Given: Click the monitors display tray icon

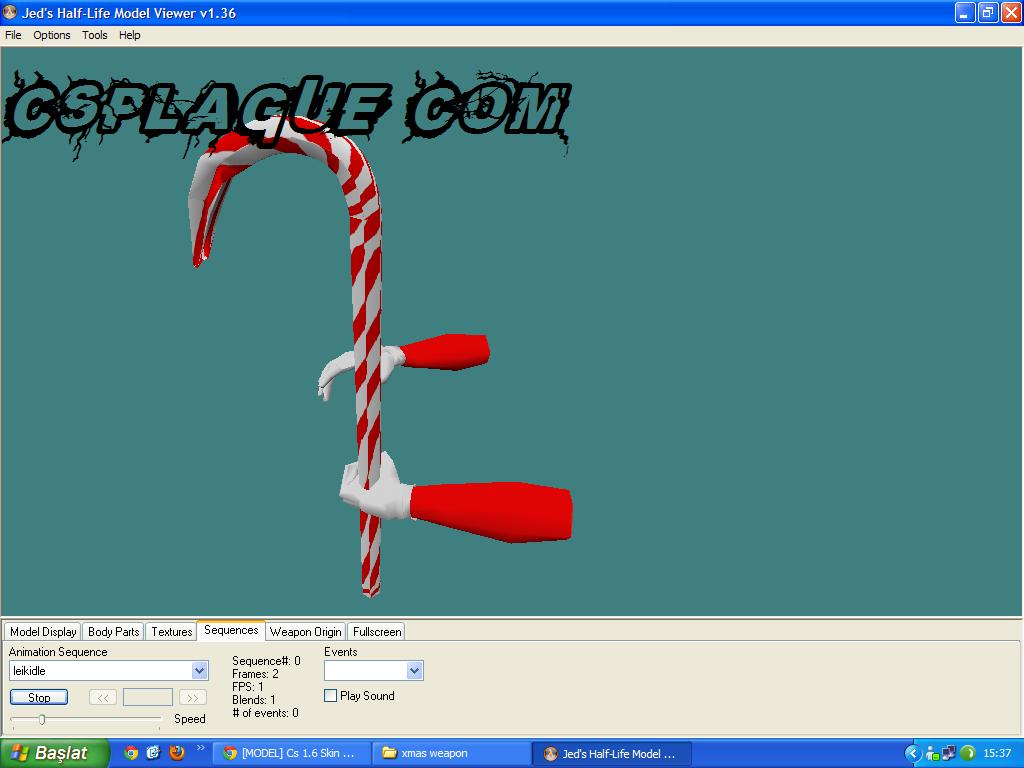Looking at the screenshot, I should [949, 754].
